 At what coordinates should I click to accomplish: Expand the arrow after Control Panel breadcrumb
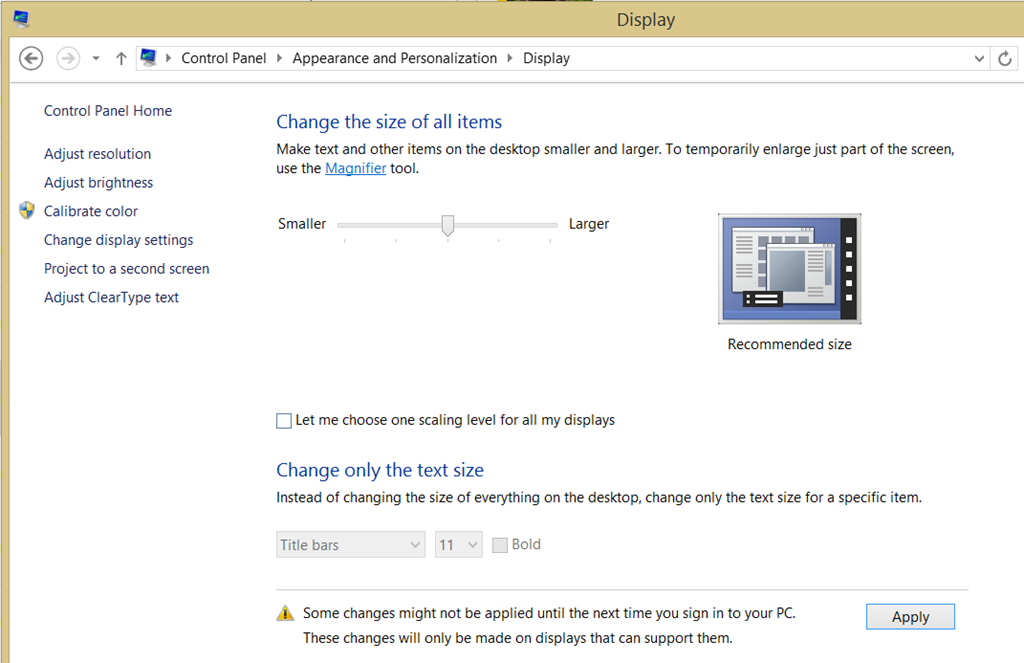click(x=280, y=58)
